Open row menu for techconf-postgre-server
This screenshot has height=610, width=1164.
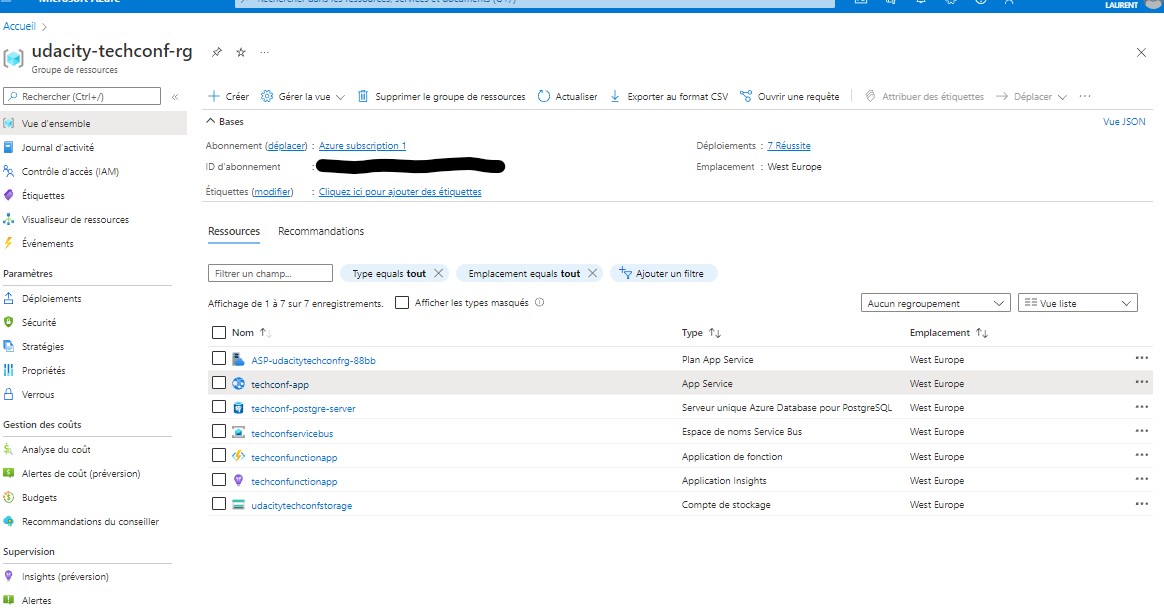tap(1142, 407)
